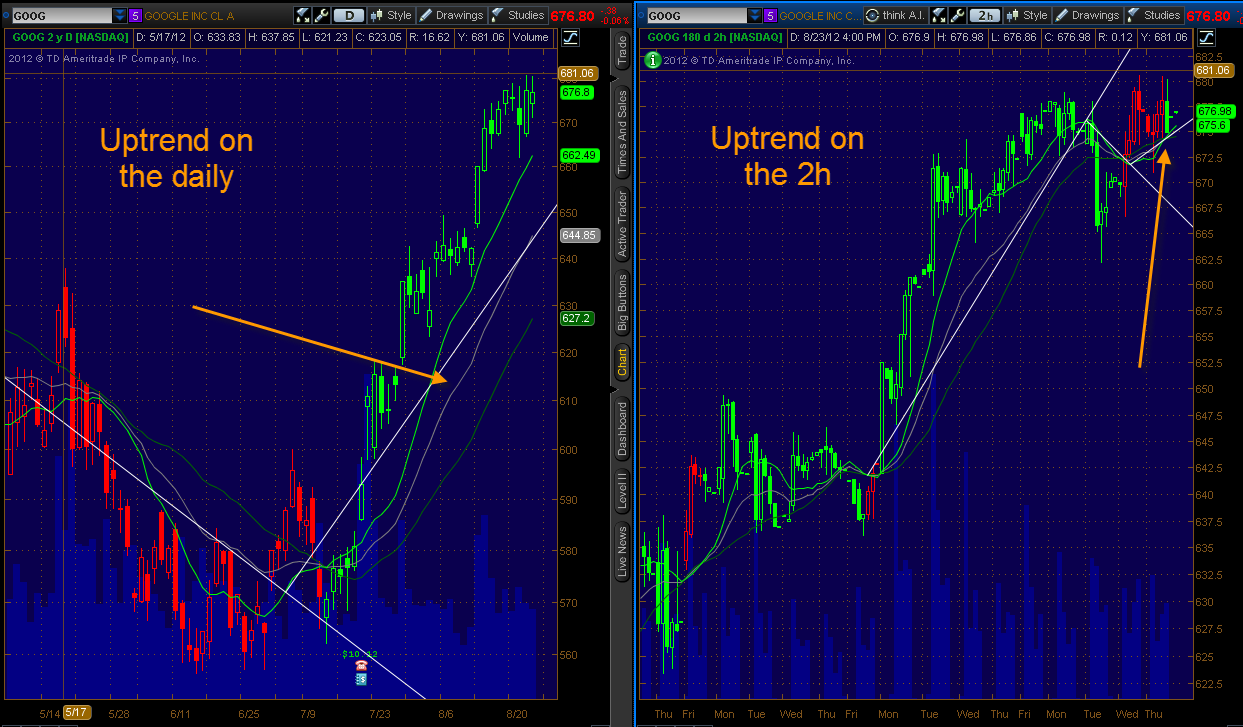Click the 644.85 price bubble on the daily axis
This screenshot has height=727, width=1243.
[579, 235]
